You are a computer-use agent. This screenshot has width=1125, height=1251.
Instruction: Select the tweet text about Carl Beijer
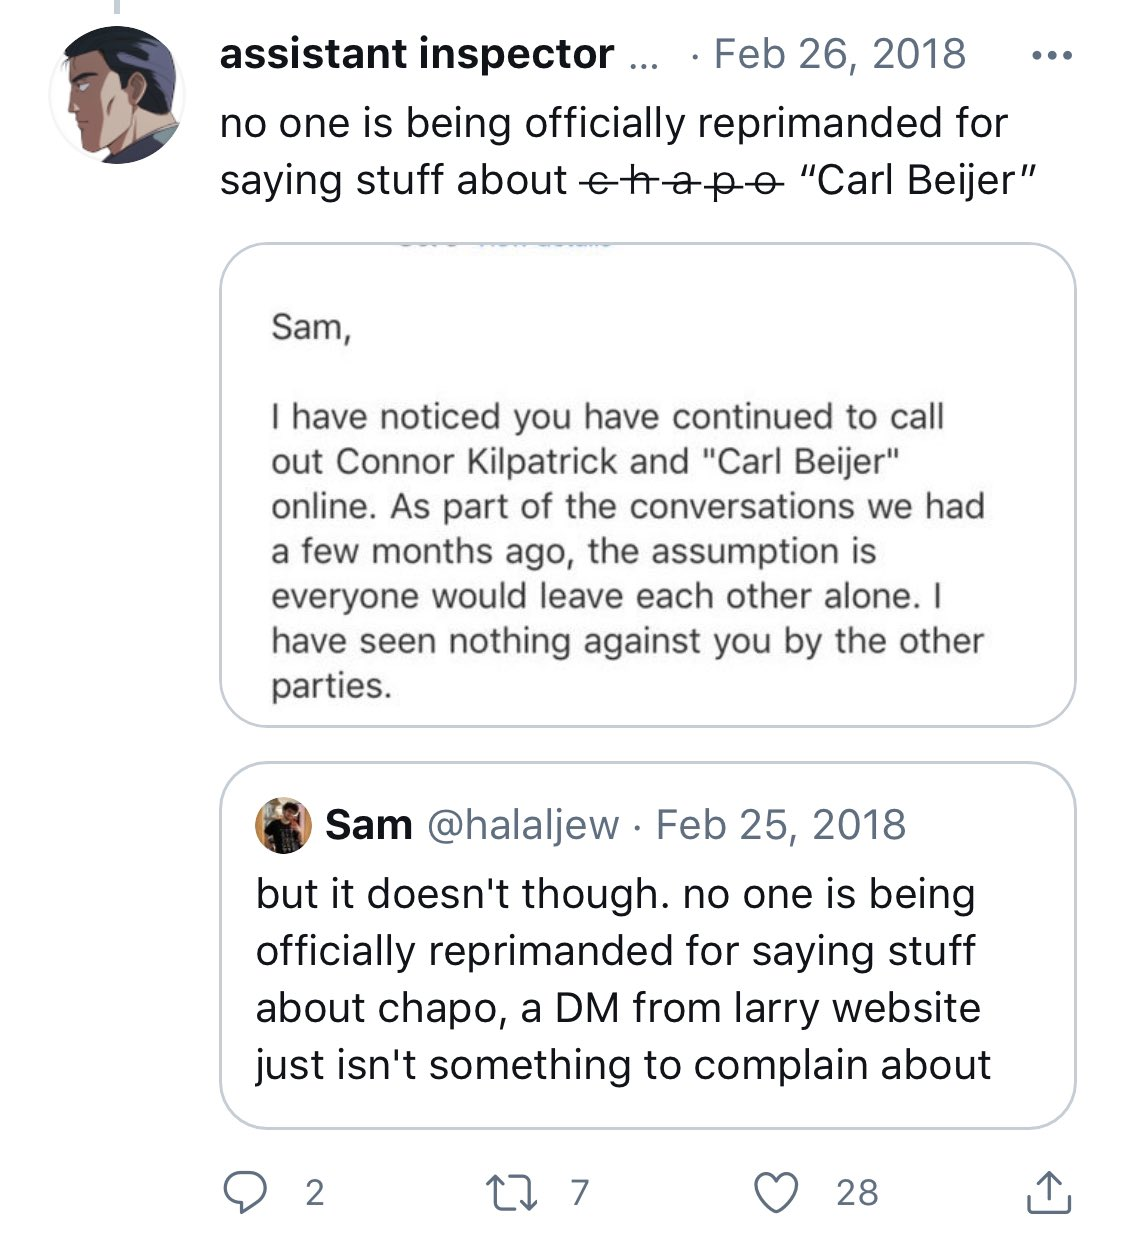628,152
